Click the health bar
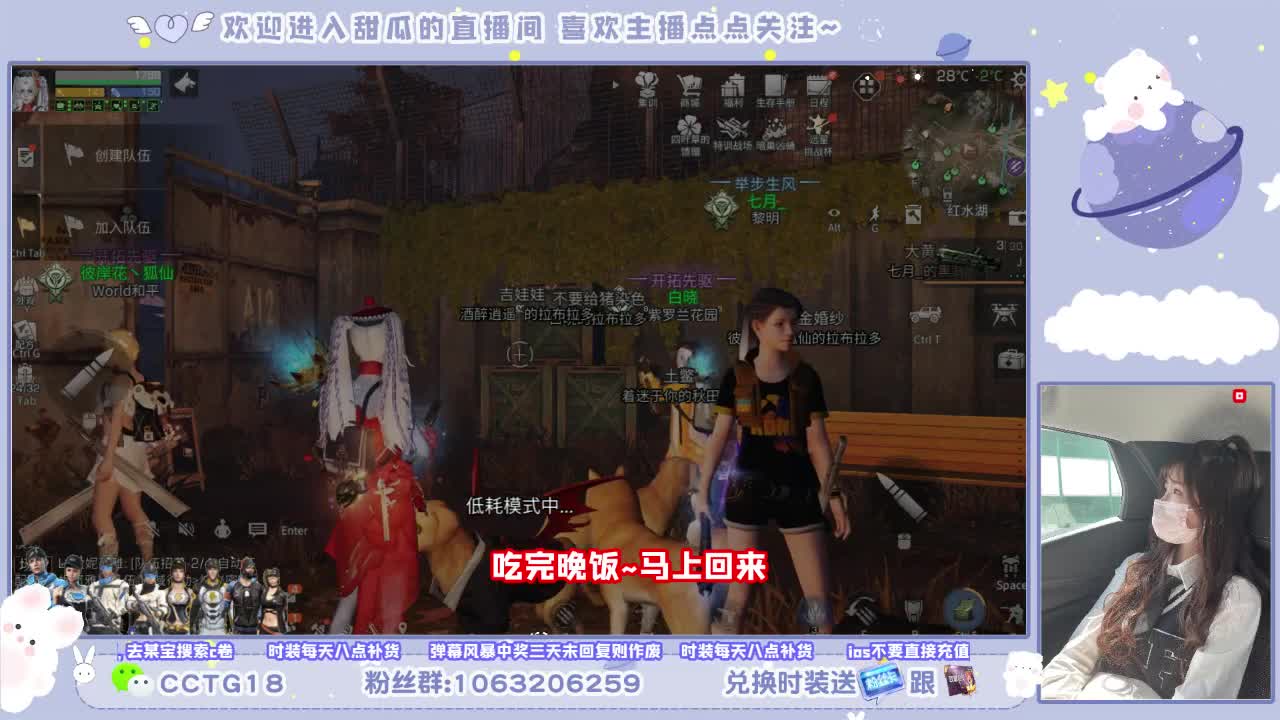Image resolution: width=1280 pixels, height=720 pixels. 108,76
